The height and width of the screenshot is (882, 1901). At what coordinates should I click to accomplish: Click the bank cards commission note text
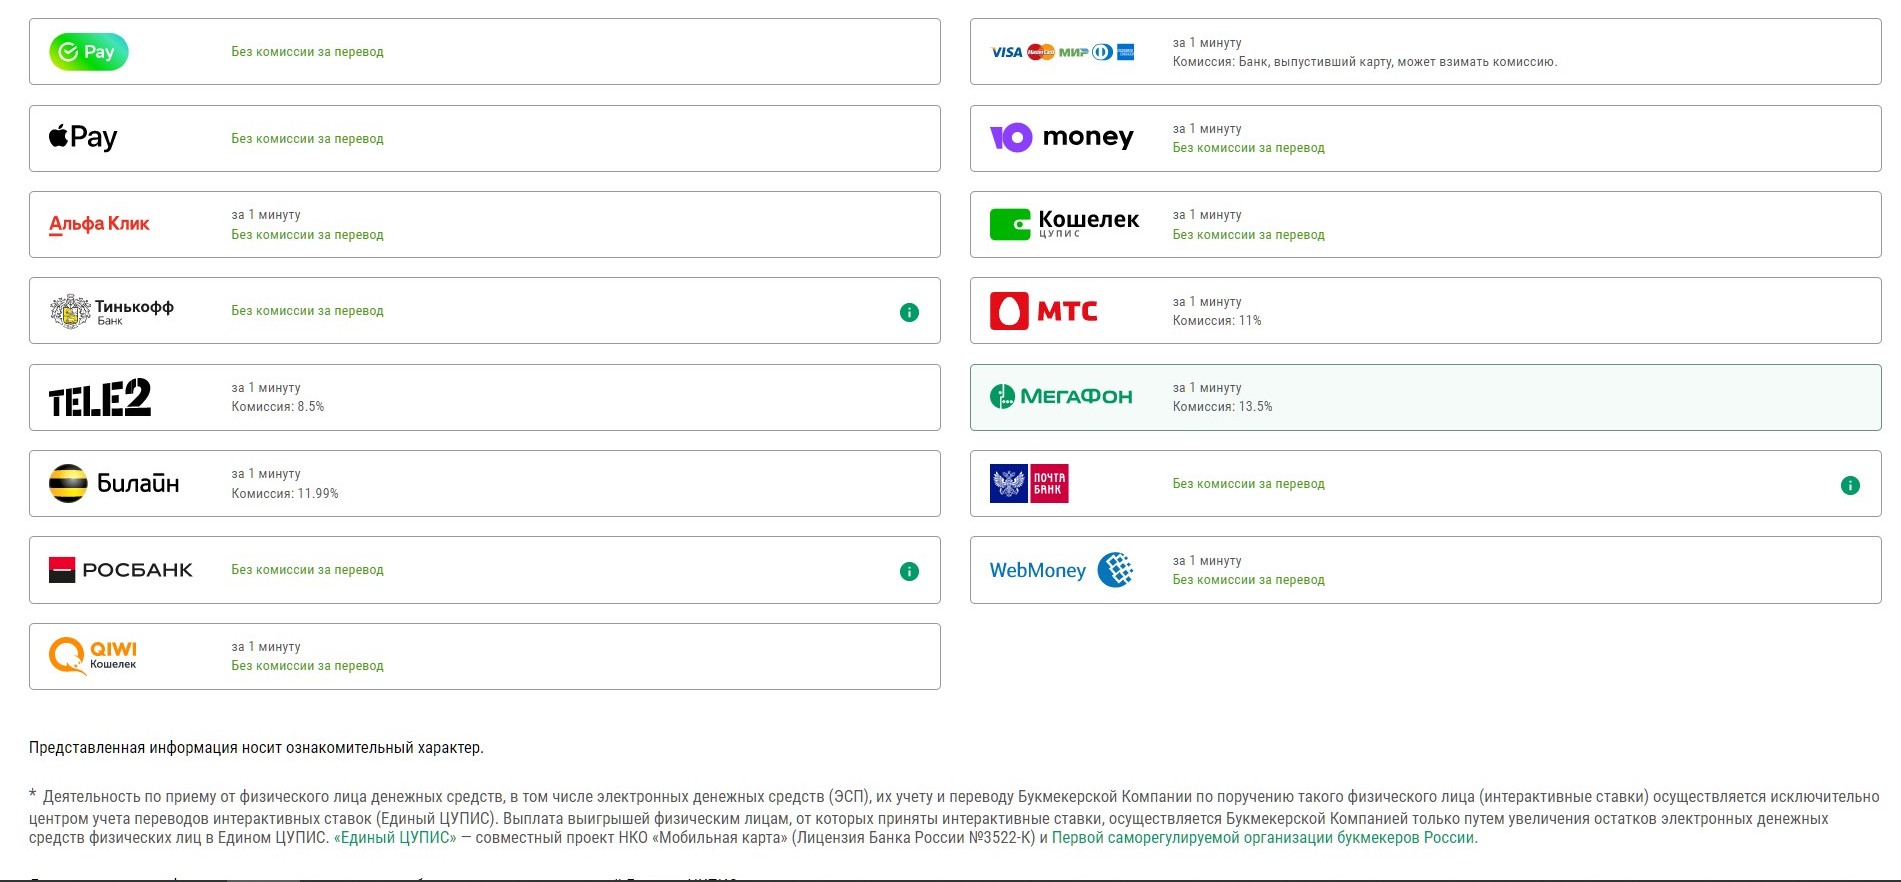1365,62
